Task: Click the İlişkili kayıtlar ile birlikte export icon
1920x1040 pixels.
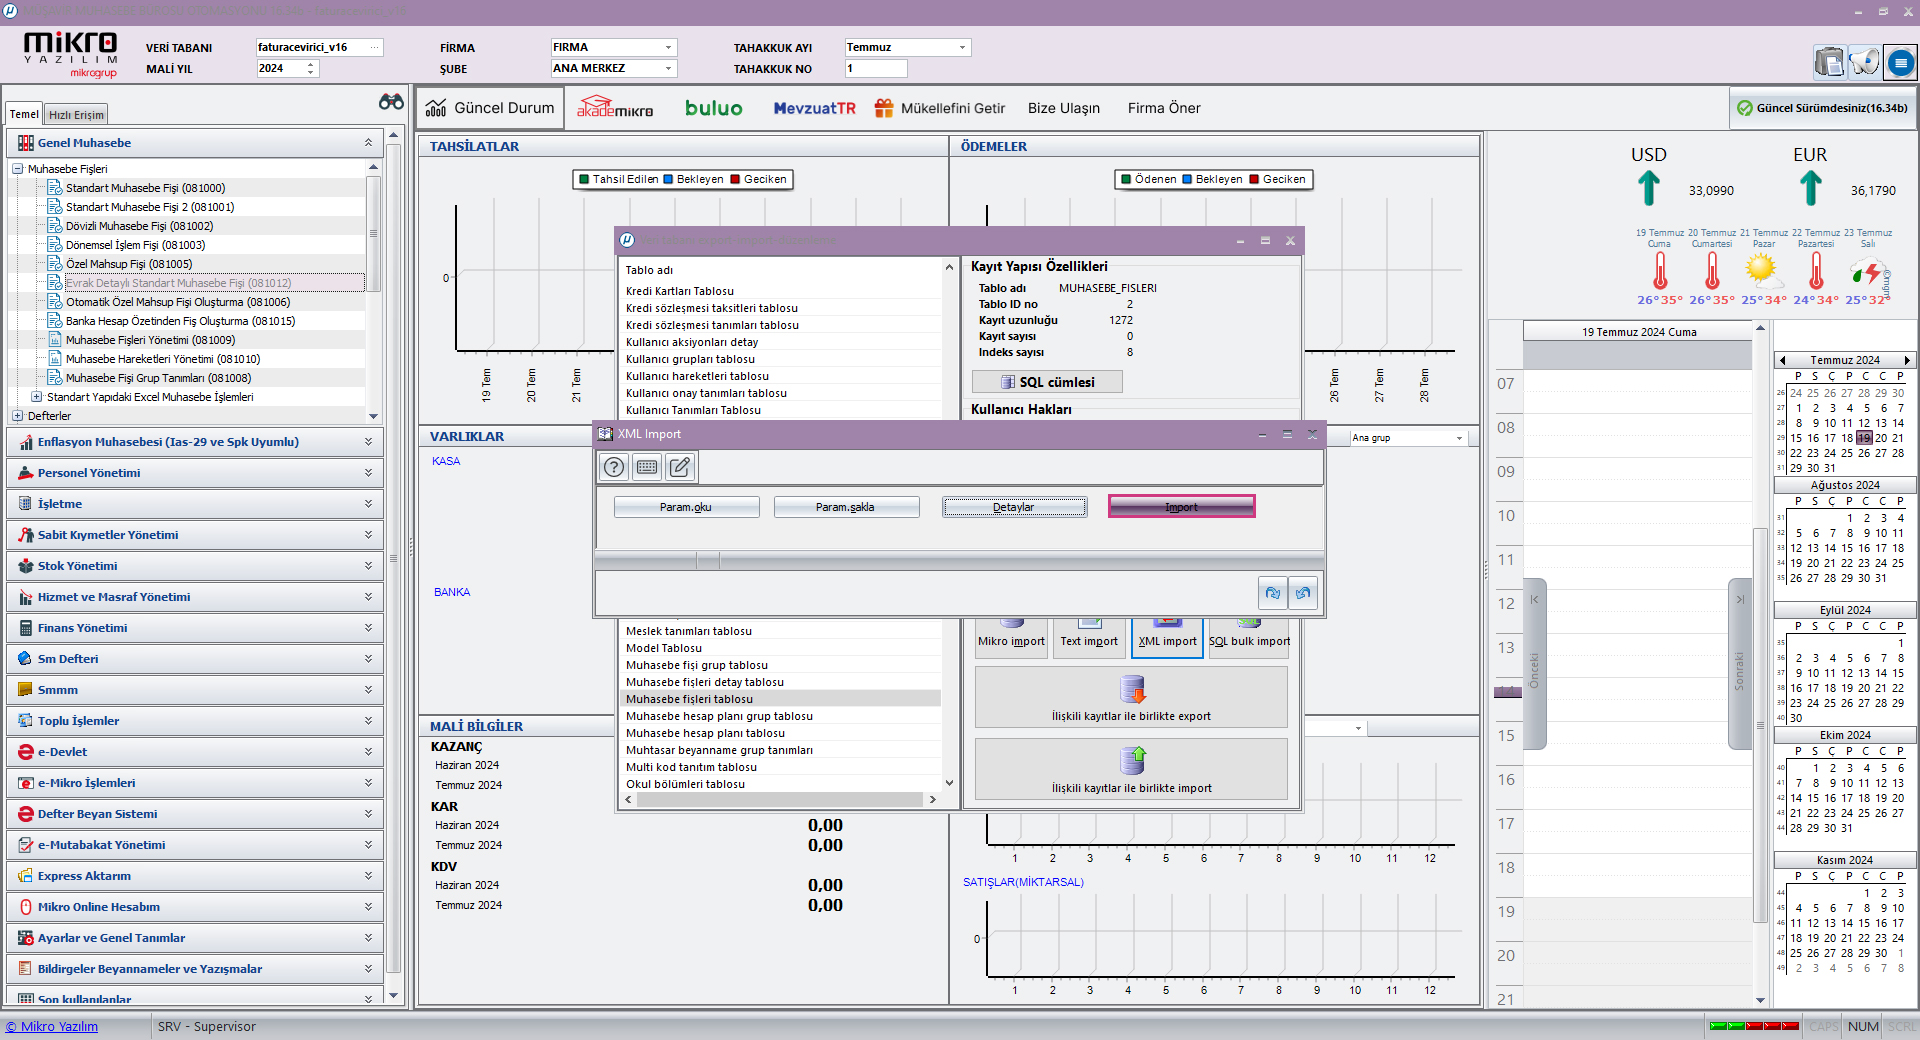Action: [1132, 690]
